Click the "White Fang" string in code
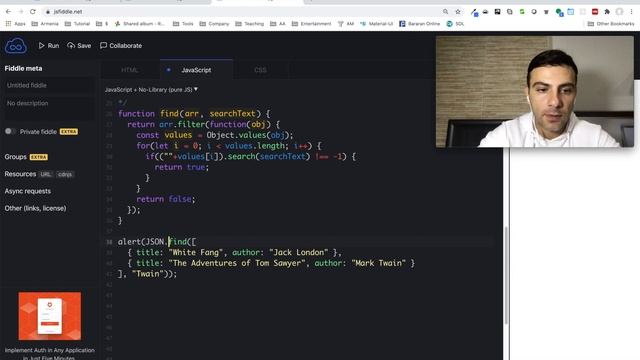Viewport: 640px width, 360px height. click(196, 252)
